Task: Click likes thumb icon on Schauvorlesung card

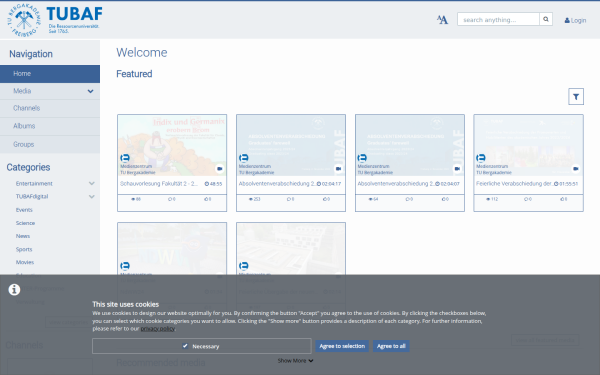Action: [x=206, y=199]
